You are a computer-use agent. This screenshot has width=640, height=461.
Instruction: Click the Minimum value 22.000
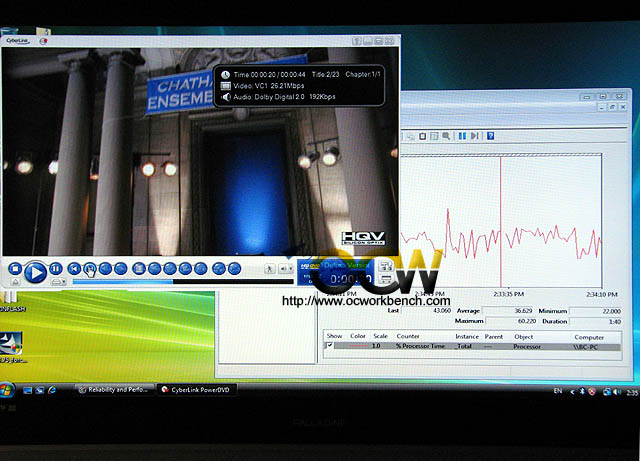(611, 311)
